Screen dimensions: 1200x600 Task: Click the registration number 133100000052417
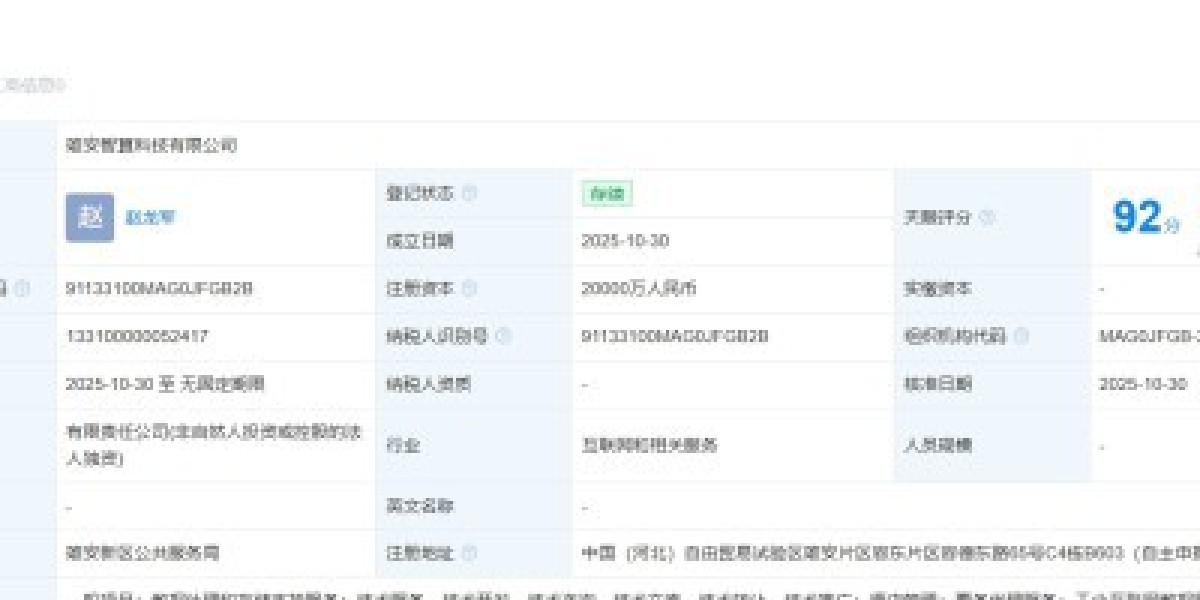tap(137, 336)
